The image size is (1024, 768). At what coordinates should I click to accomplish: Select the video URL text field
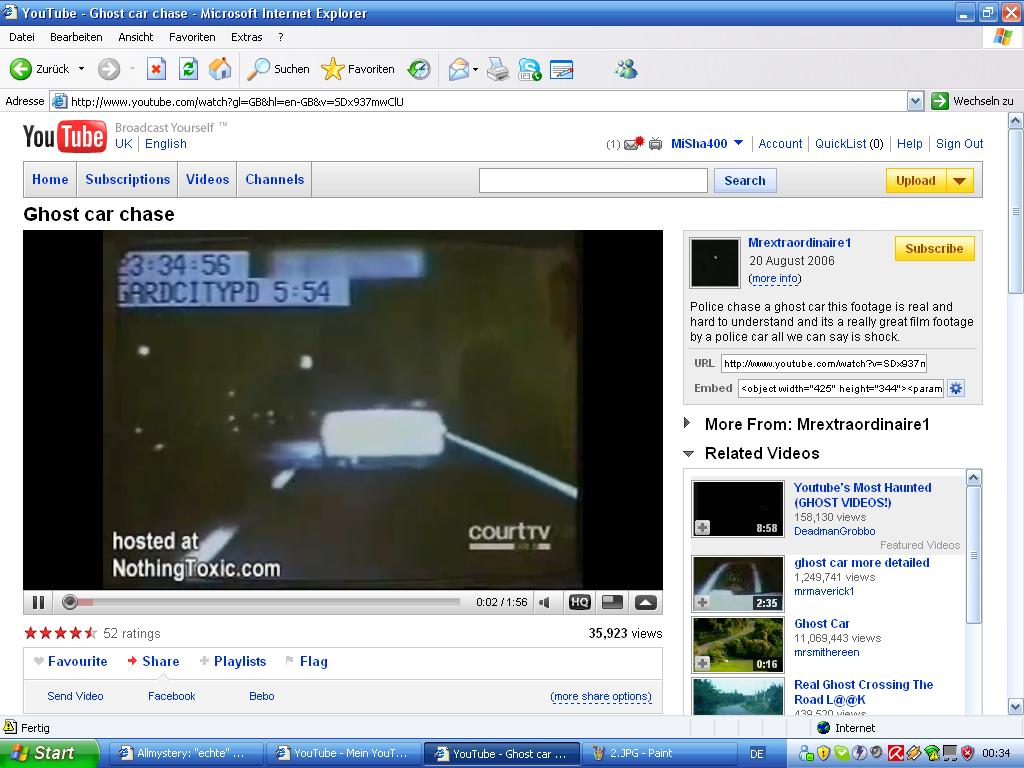coord(824,364)
